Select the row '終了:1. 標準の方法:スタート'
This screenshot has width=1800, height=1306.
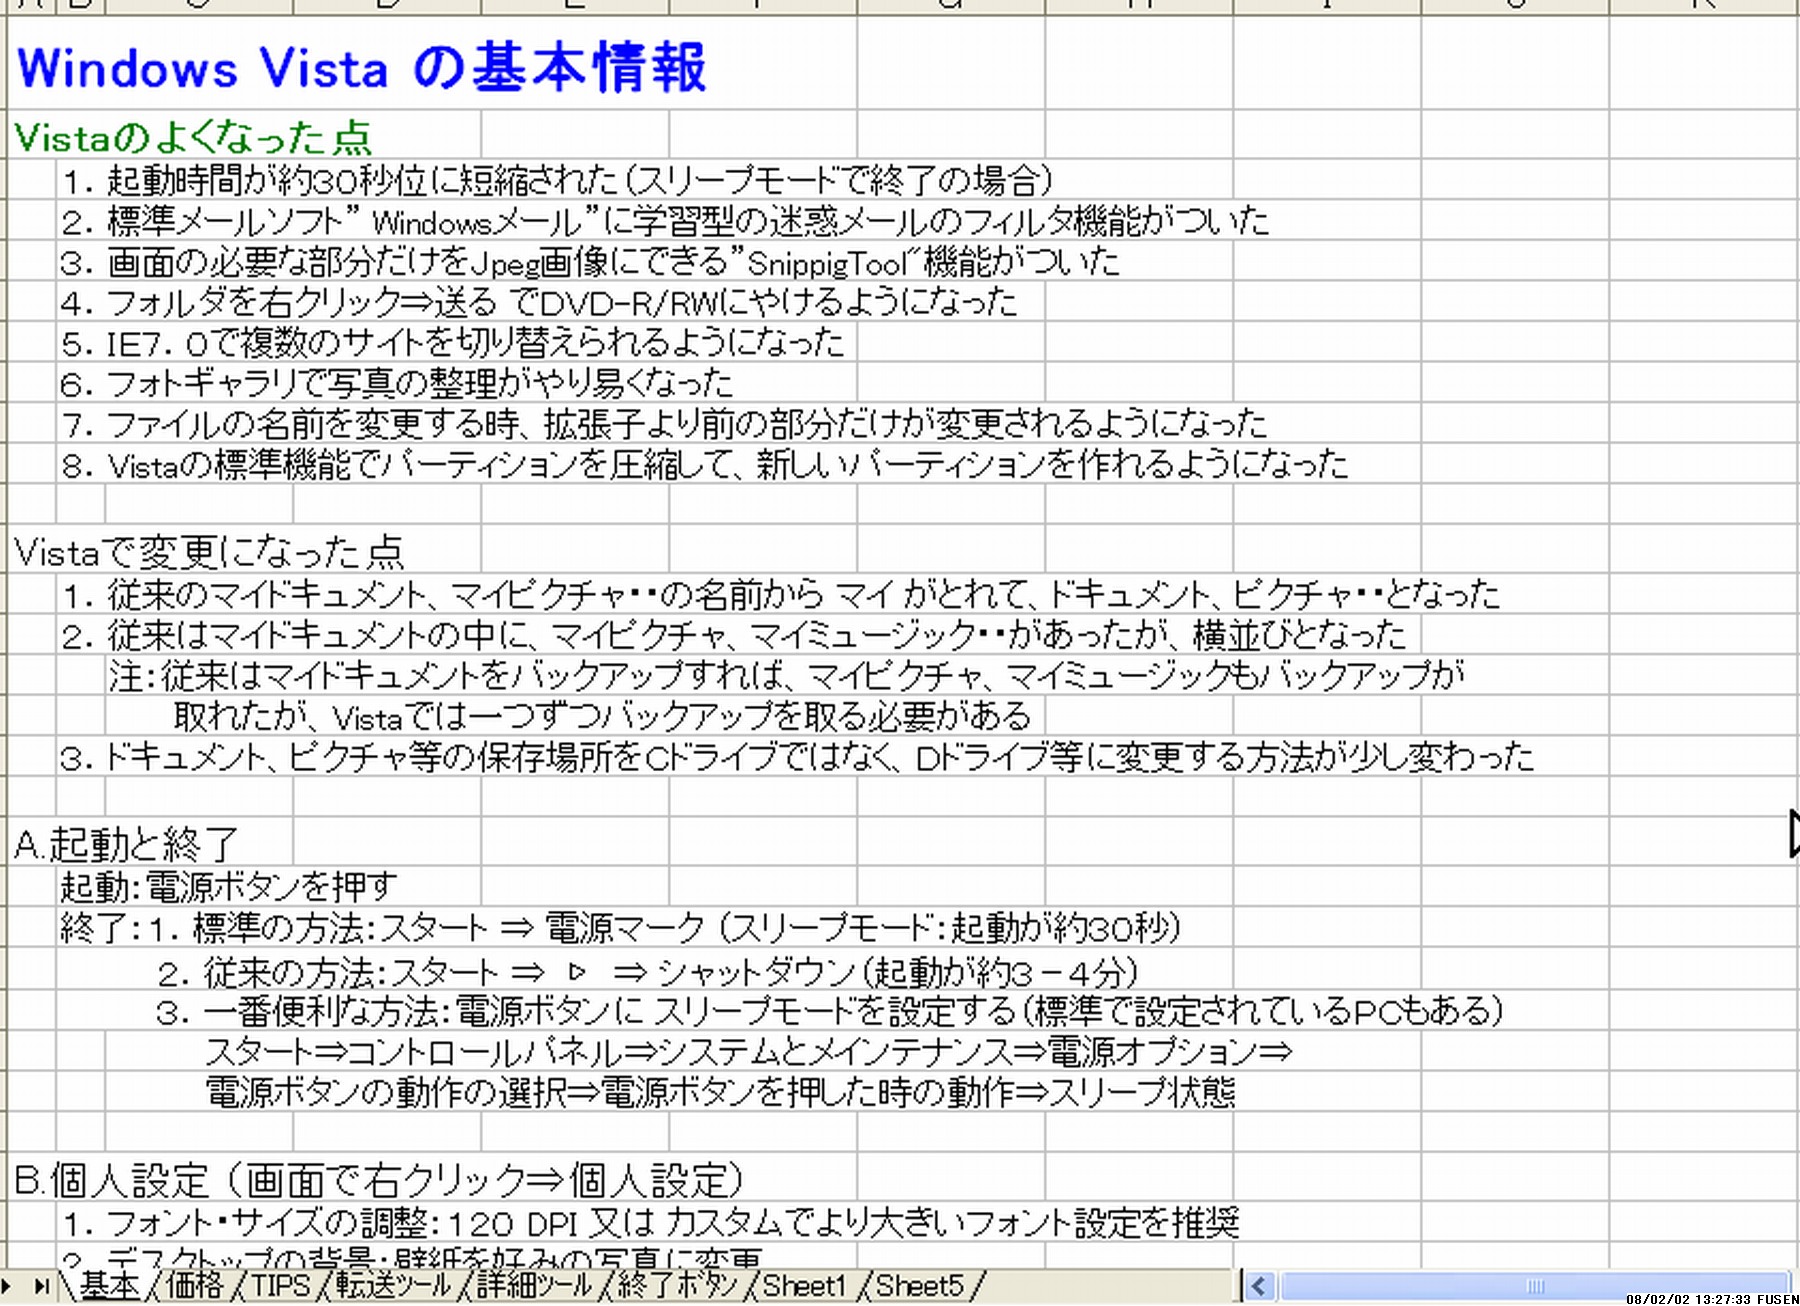click(621, 928)
